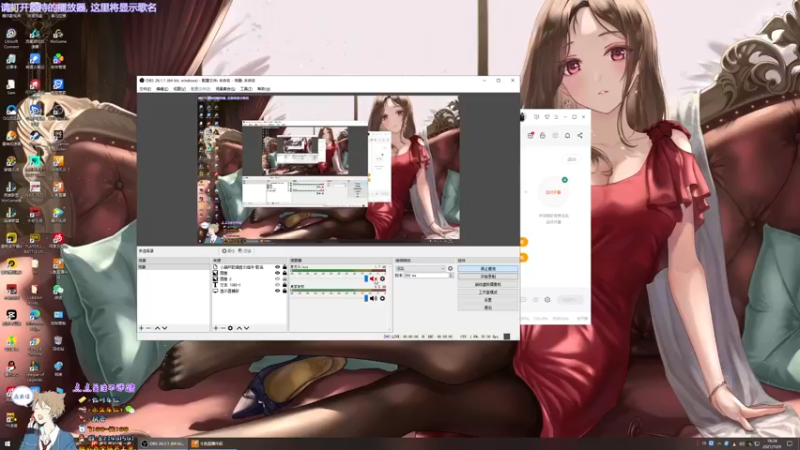Click the OBS preview canvas
The image size is (800, 450).
[x=329, y=169]
